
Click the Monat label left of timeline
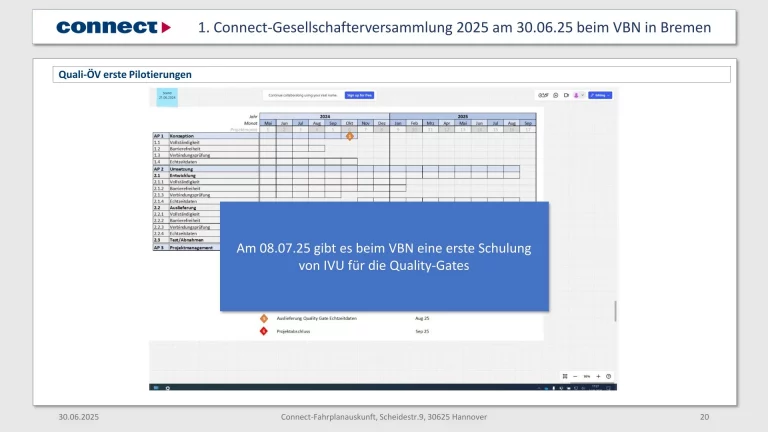tap(250, 123)
